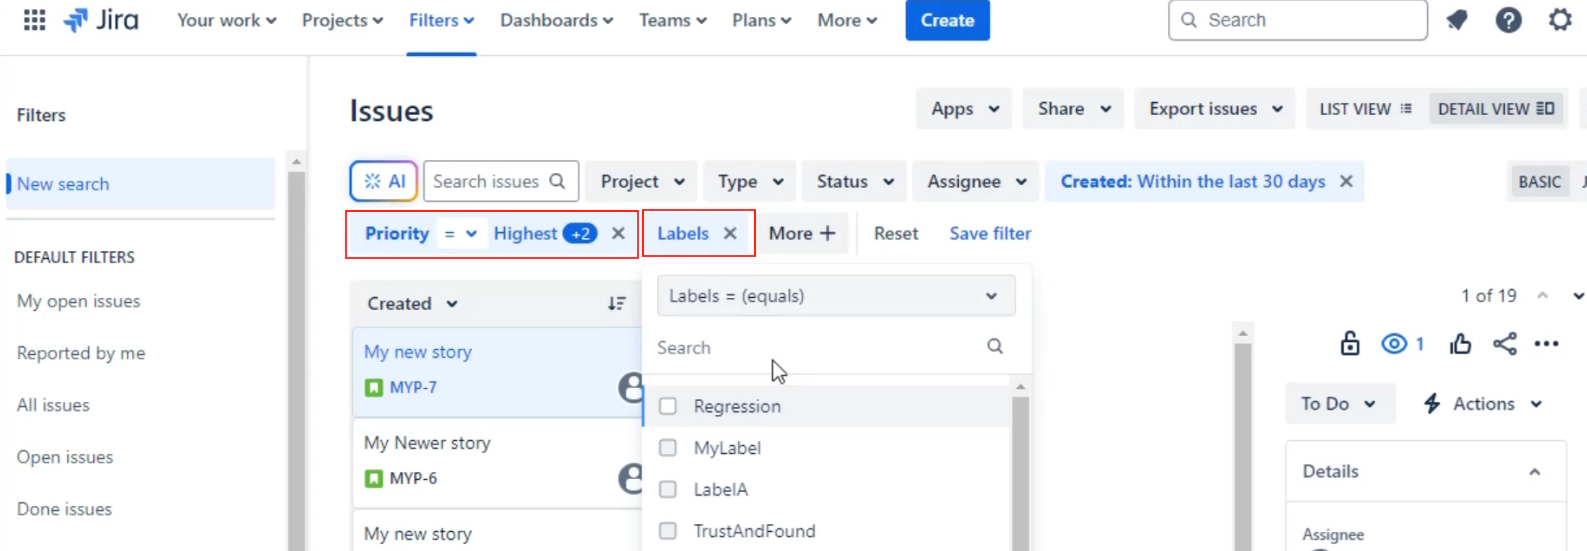
Task: Click the top Search field
Action: tap(1297, 20)
